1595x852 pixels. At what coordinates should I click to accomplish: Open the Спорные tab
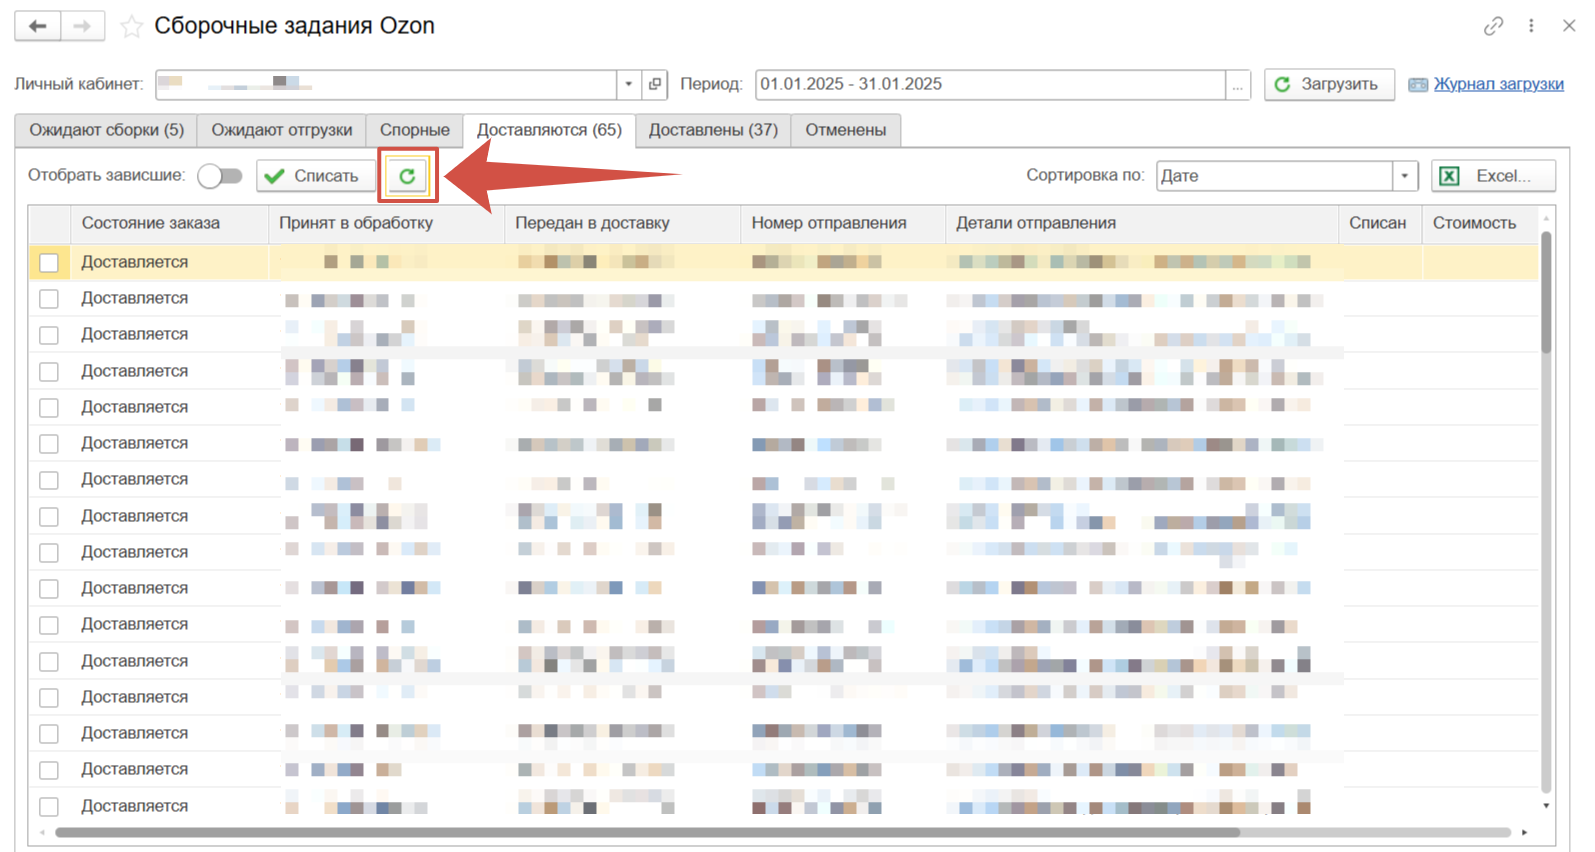pyautogui.click(x=414, y=130)
